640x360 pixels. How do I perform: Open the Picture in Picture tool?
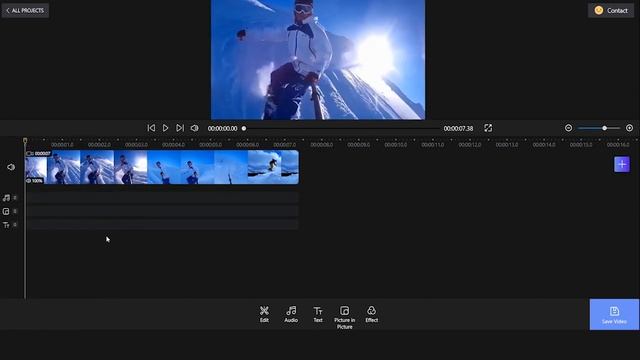(344, 317)
